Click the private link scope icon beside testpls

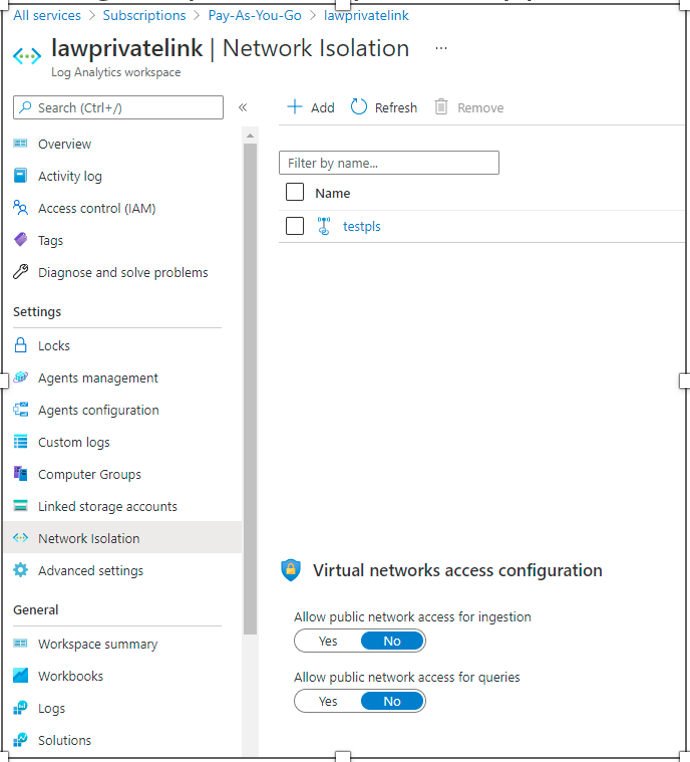click(x=324, y=226)
